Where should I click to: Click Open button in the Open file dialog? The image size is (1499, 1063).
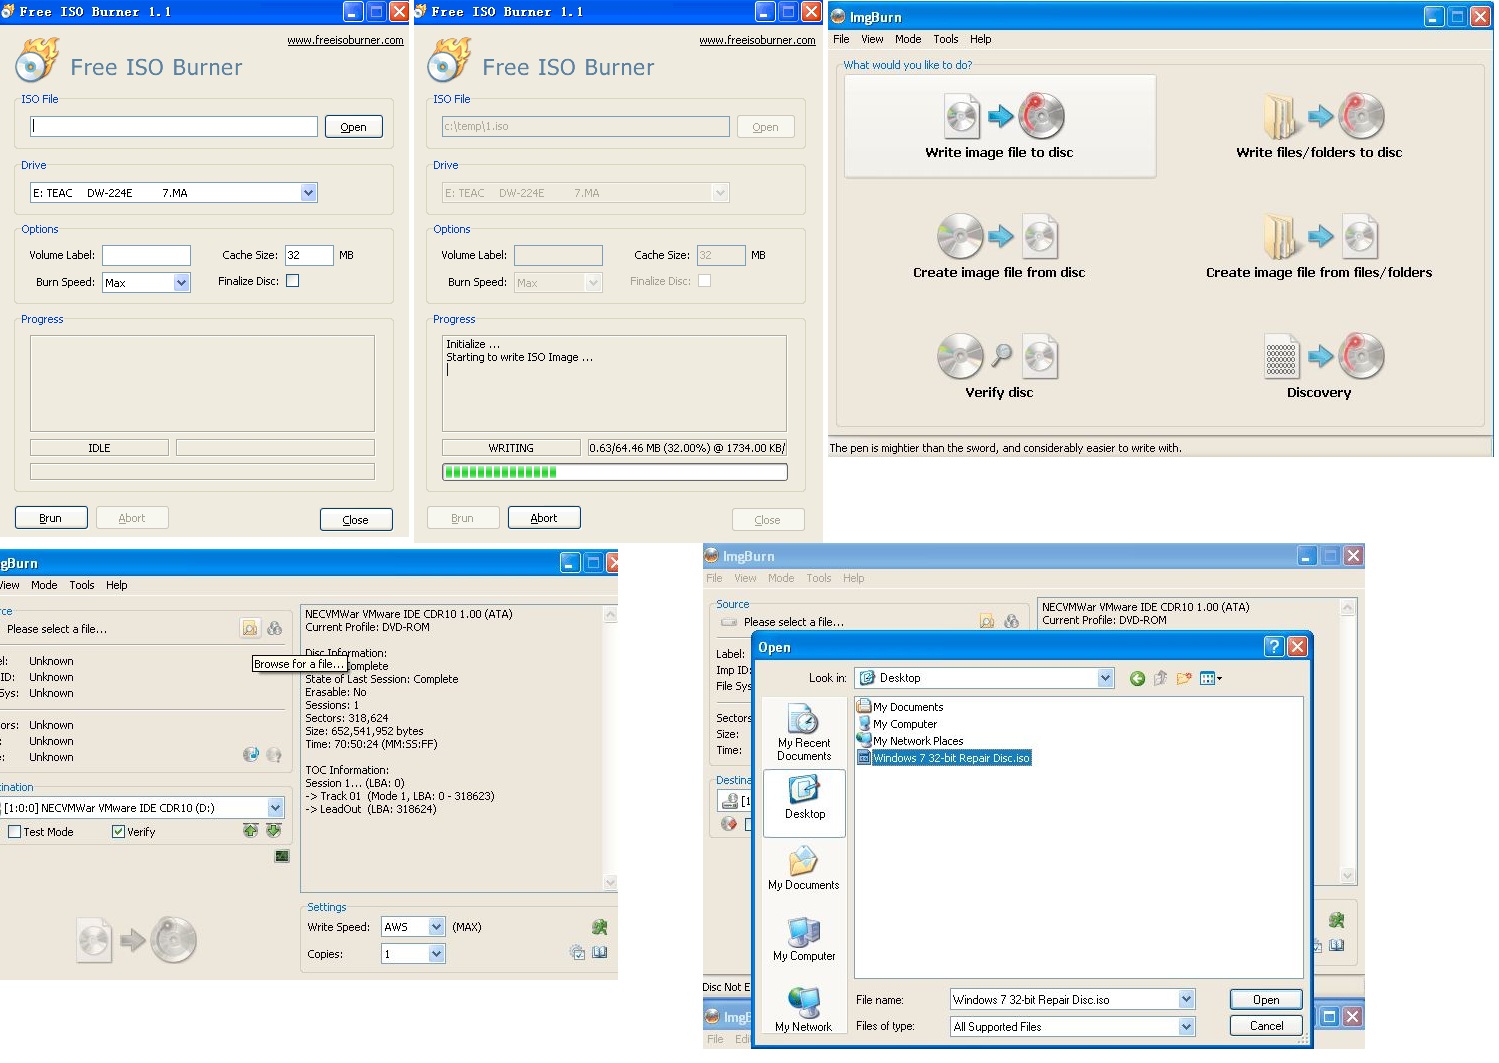pyautogui.click(x=1266, y=1000)
